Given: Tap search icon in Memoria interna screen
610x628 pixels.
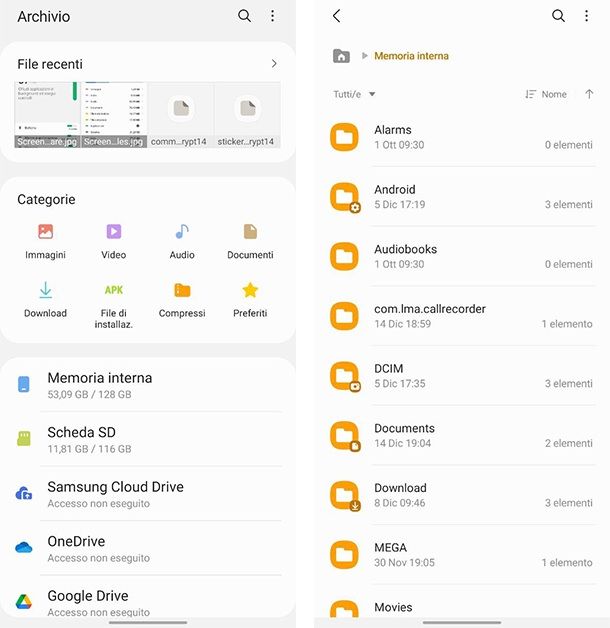Looking at the screenshot, I should point(558,16).
